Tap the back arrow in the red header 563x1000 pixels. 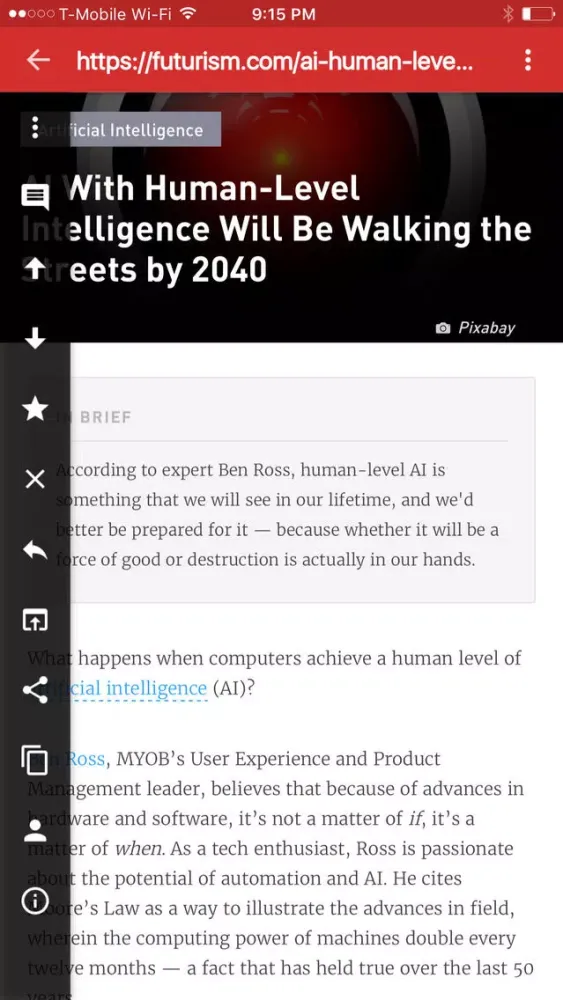(x=39, y=60)
